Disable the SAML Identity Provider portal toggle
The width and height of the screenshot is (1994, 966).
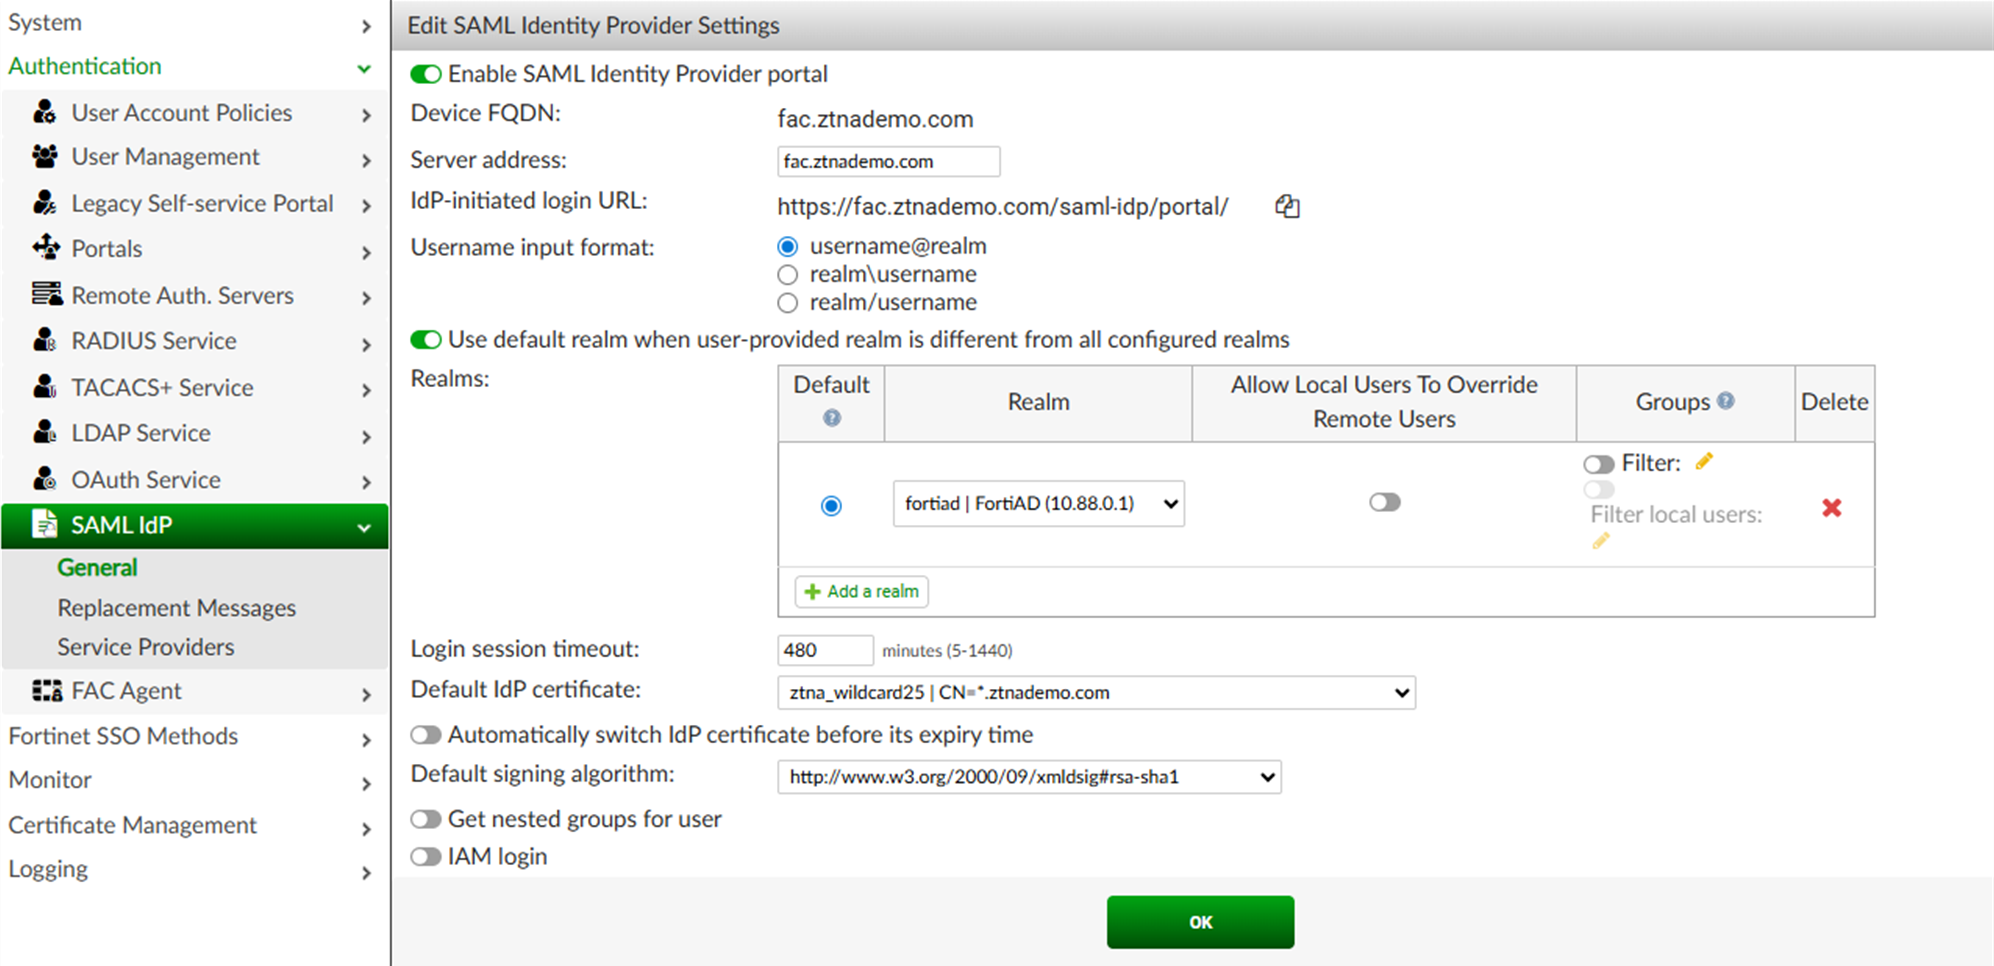click(426, 74)
